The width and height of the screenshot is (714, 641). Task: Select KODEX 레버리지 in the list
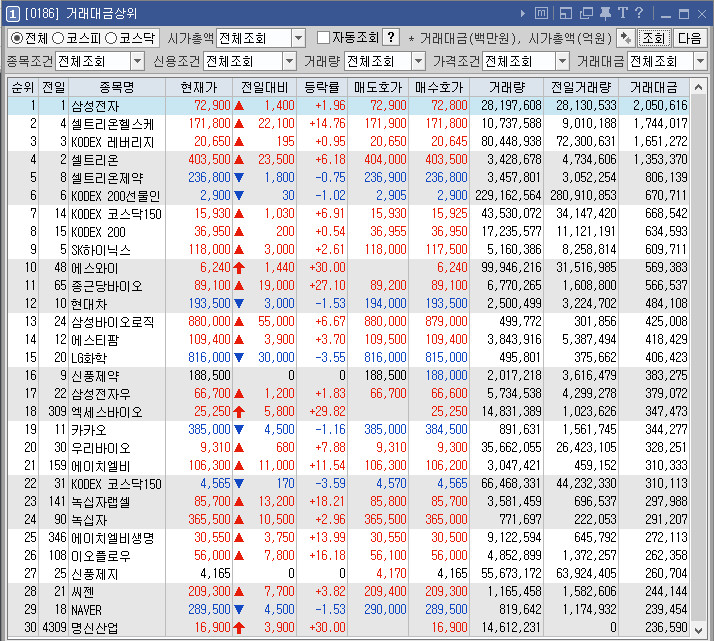point(348,142)
